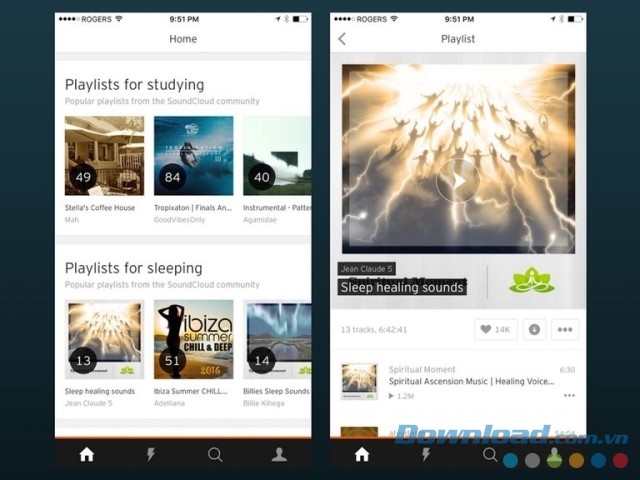640x480 pixels.
Task: Open Stream lightning tab on Playlist screen
Action: pyautogui.click(x=426, y=454)
